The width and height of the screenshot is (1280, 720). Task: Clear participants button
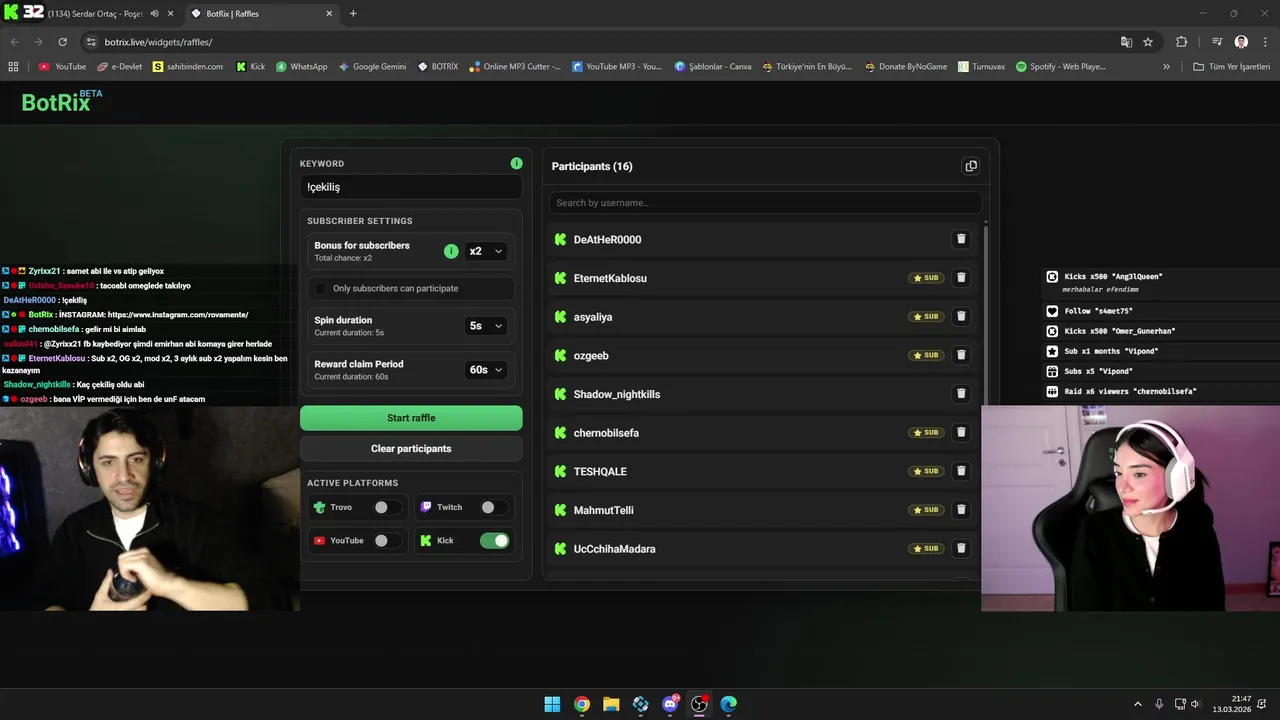(411, 448)
